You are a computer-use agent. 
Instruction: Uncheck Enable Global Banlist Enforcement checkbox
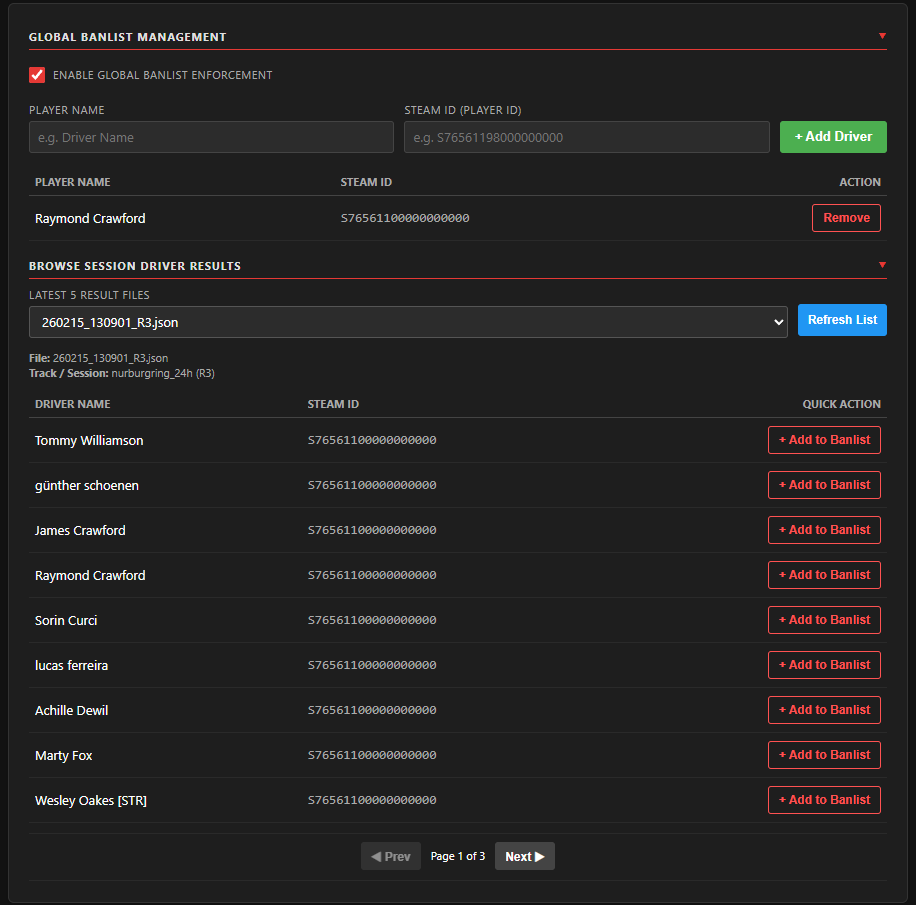pos(37,75)
